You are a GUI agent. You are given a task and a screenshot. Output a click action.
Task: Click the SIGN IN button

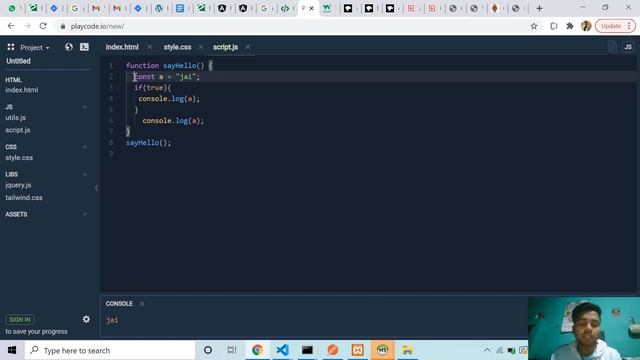pyautogui.click(x=20, y=319)
